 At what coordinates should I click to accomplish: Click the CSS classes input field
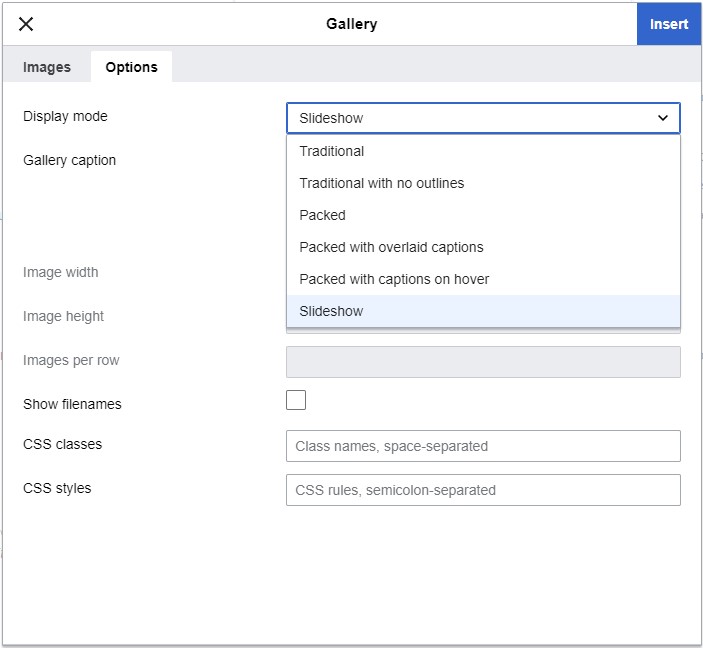tap(483, 446)
